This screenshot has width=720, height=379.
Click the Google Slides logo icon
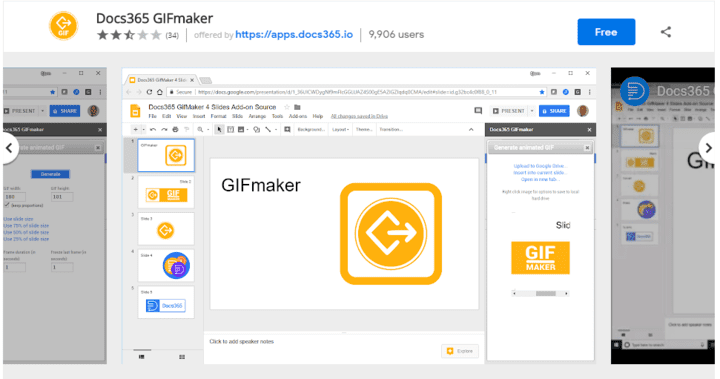(135, 111)
